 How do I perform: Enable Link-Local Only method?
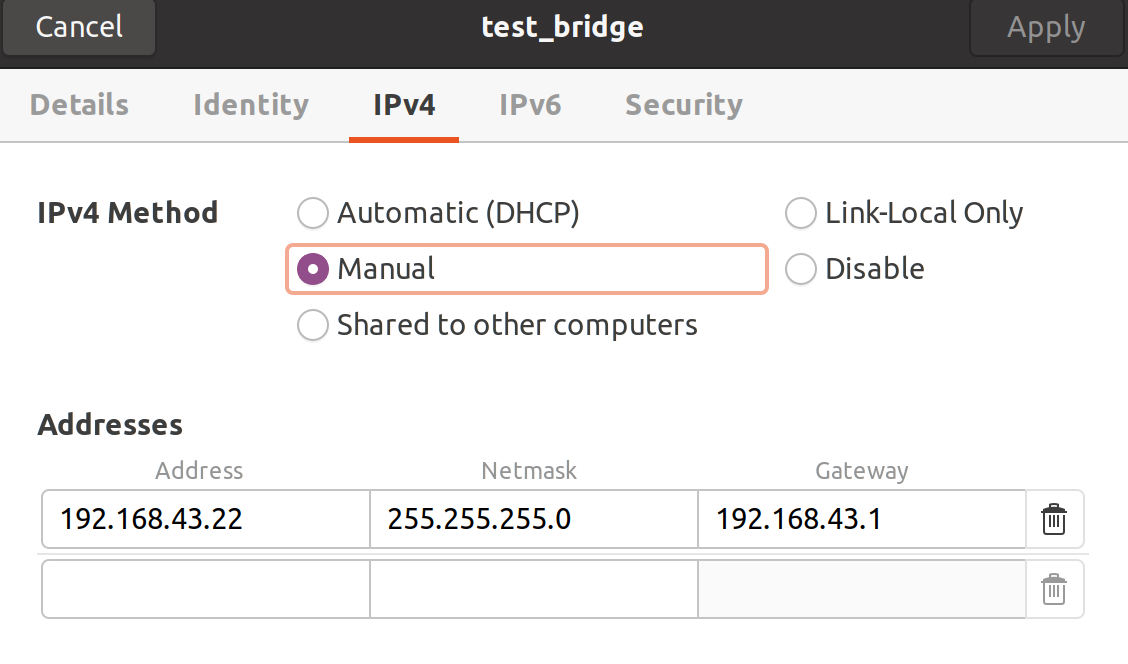click(x=801, y=213)
